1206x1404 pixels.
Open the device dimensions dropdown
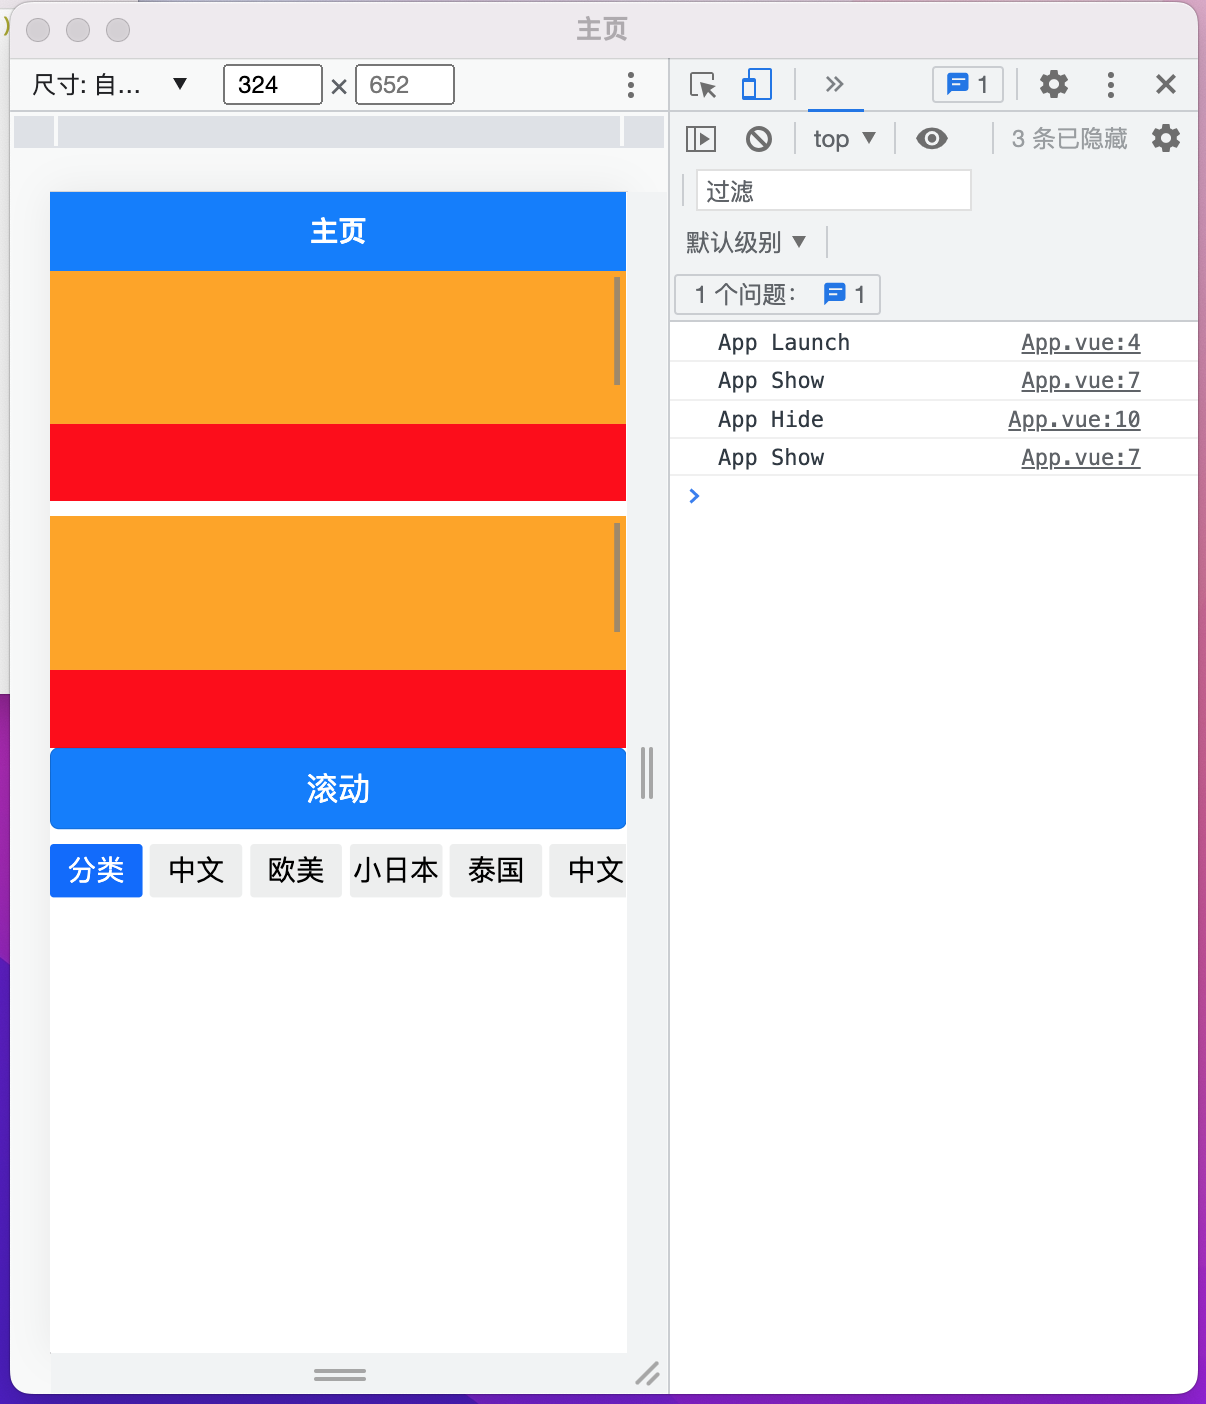tap(110, 84)
